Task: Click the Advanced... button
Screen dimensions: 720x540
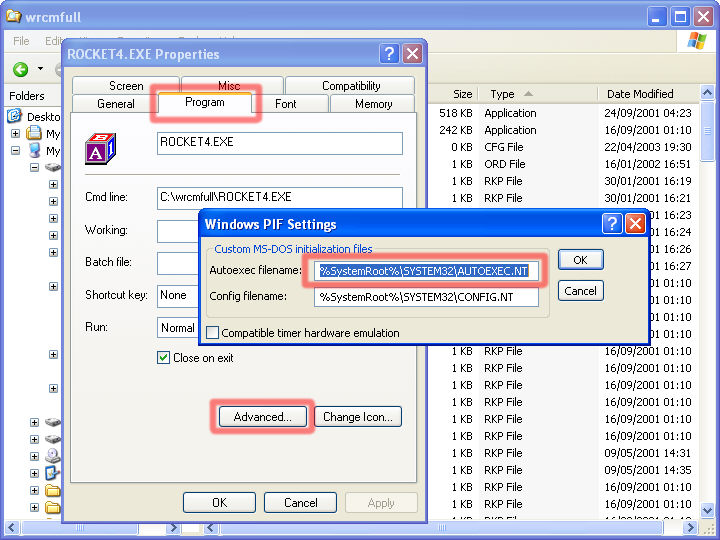Action: pos(263,416)
